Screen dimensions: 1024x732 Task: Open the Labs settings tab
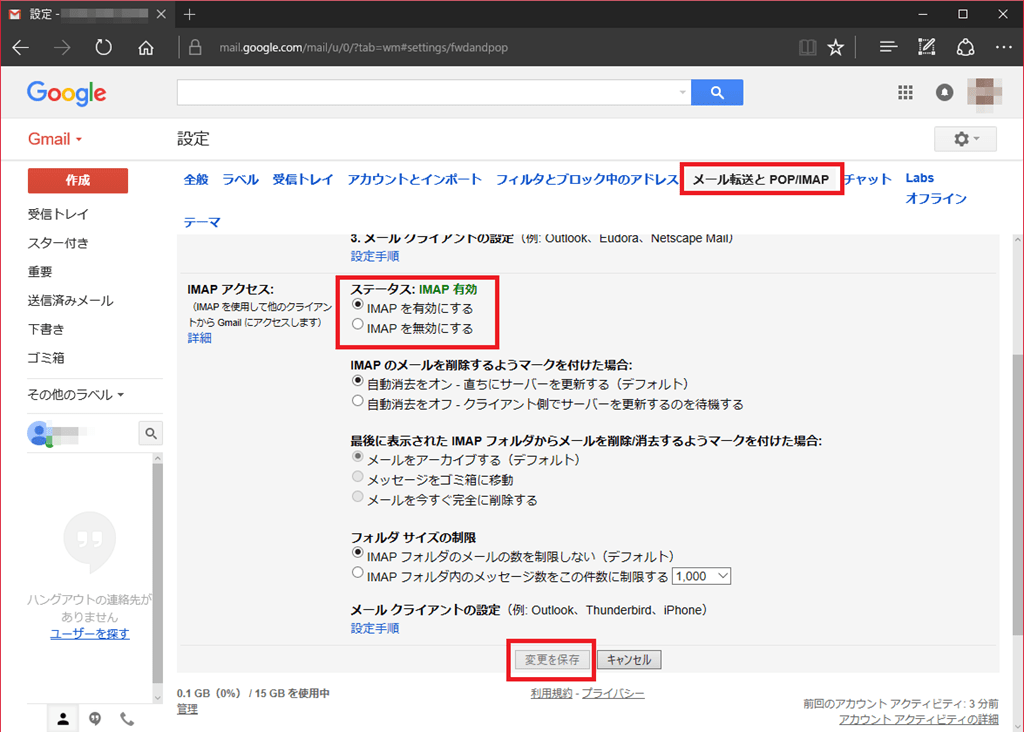(x=920, y=178)
